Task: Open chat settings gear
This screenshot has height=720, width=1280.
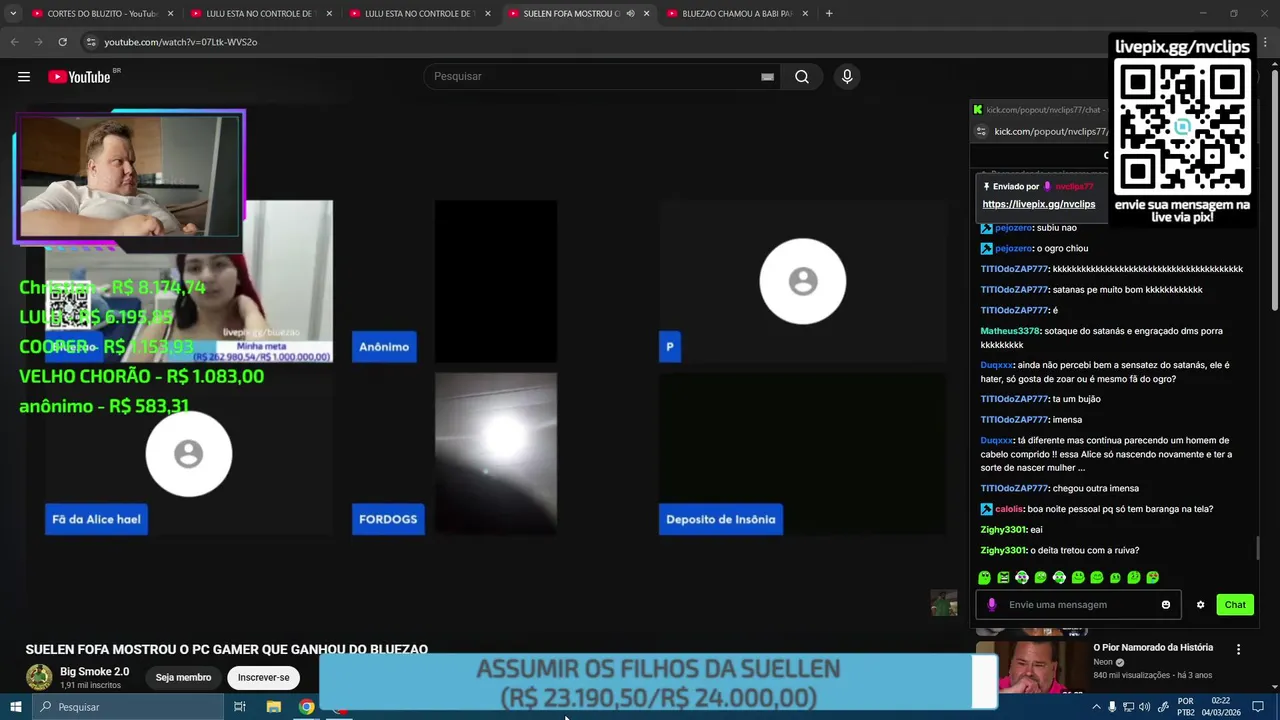Action: pyautogui.click(x=1200, y=605)
